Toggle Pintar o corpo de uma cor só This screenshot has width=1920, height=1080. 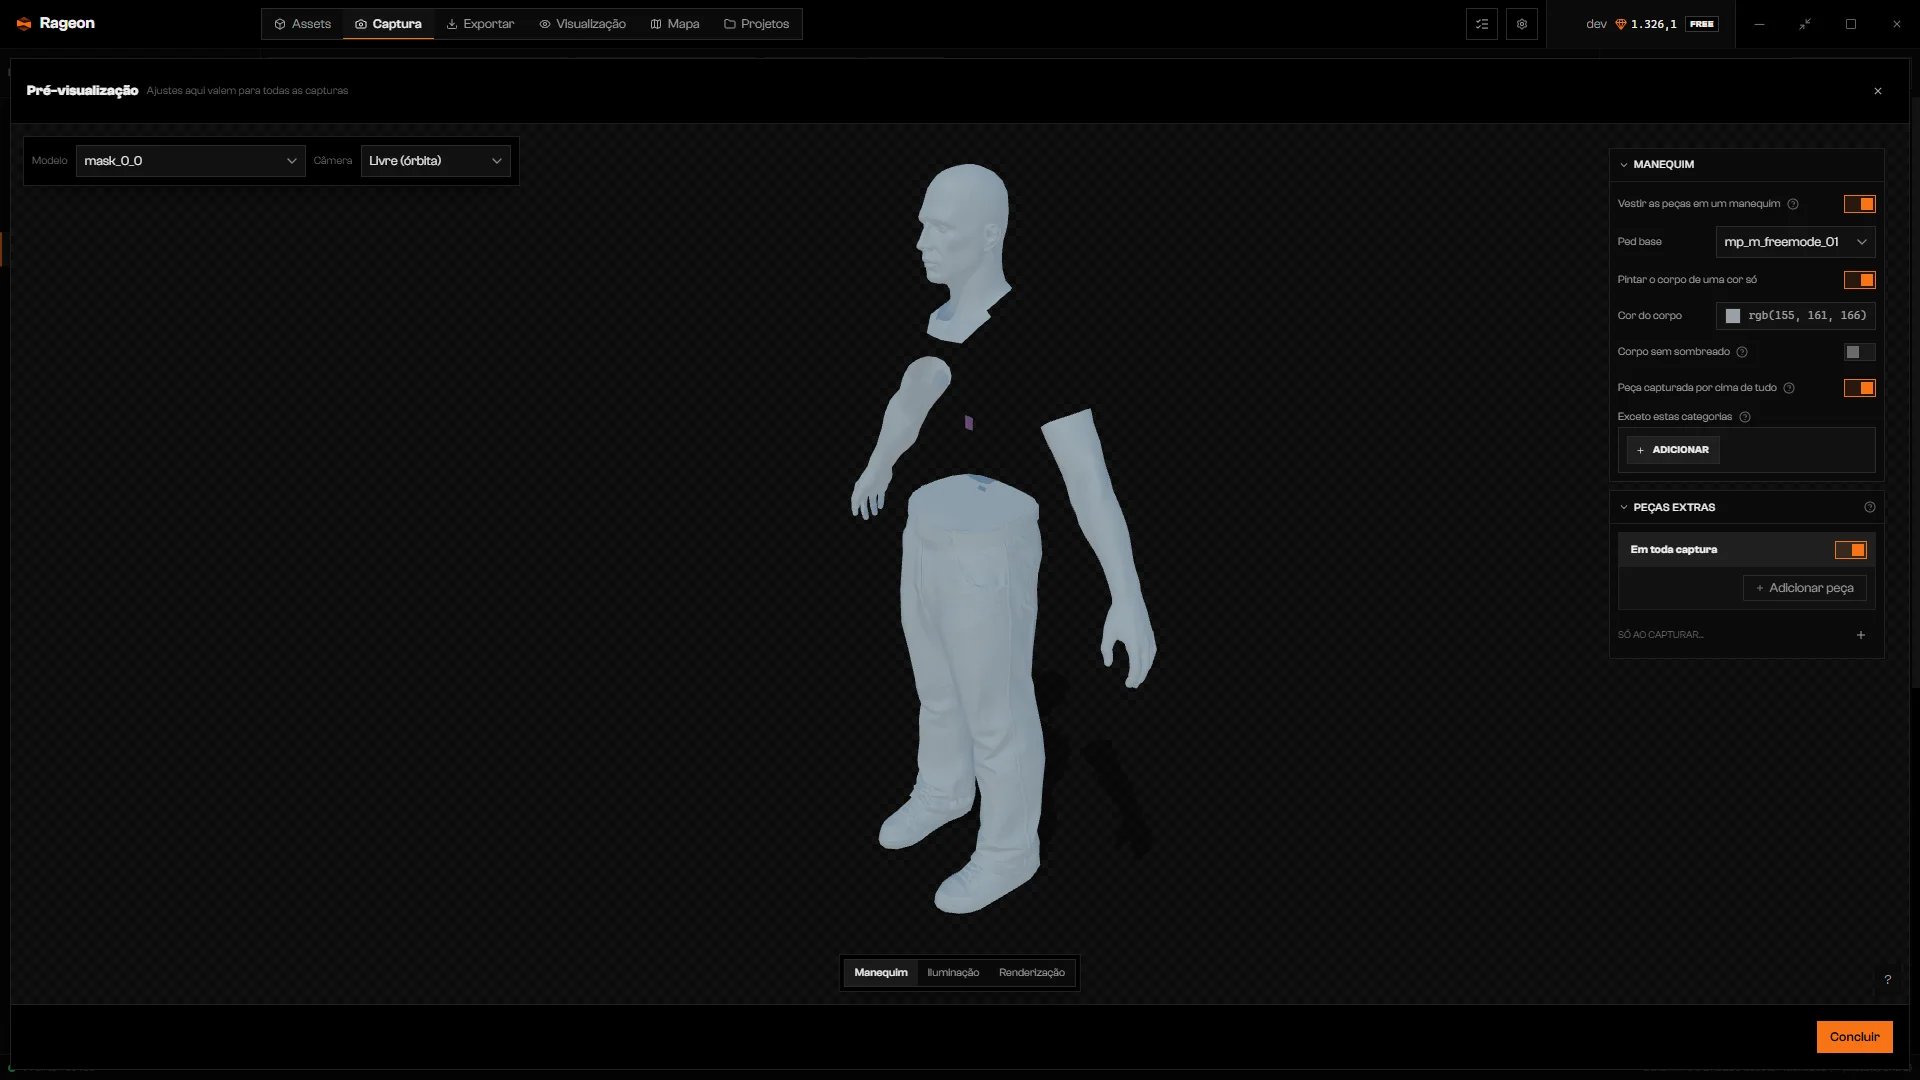1860,280
